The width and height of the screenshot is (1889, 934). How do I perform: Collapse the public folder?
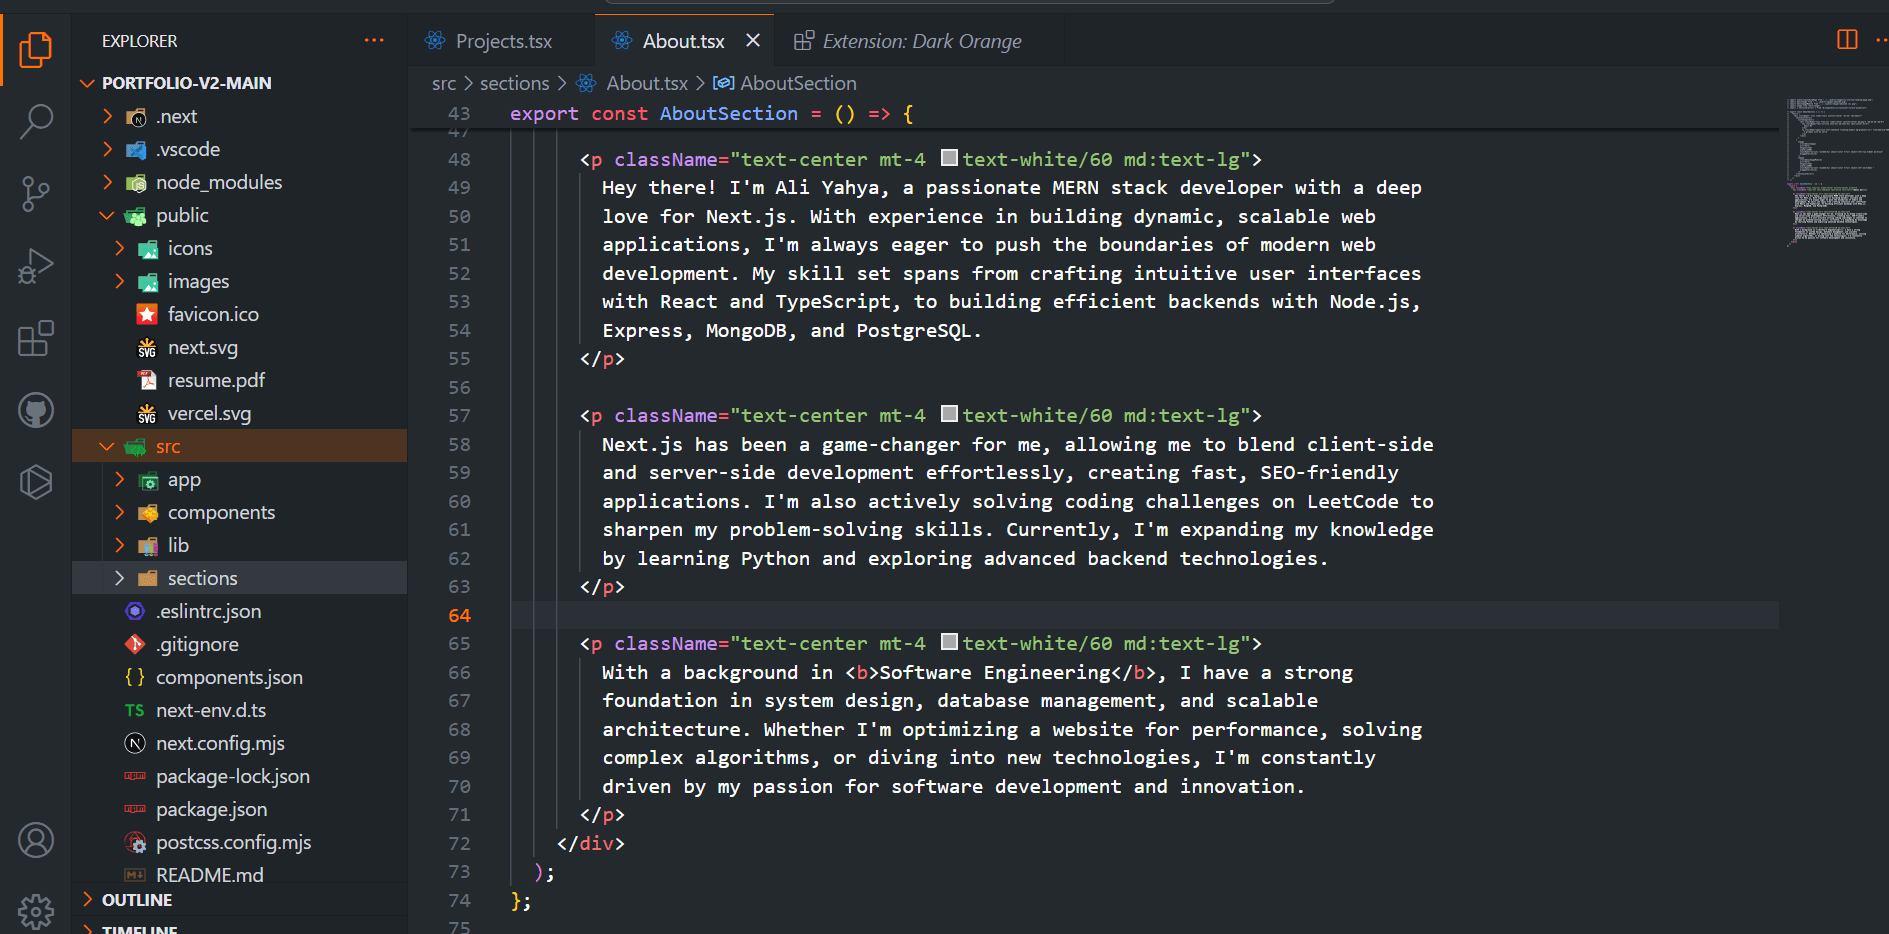click(107, 216)
